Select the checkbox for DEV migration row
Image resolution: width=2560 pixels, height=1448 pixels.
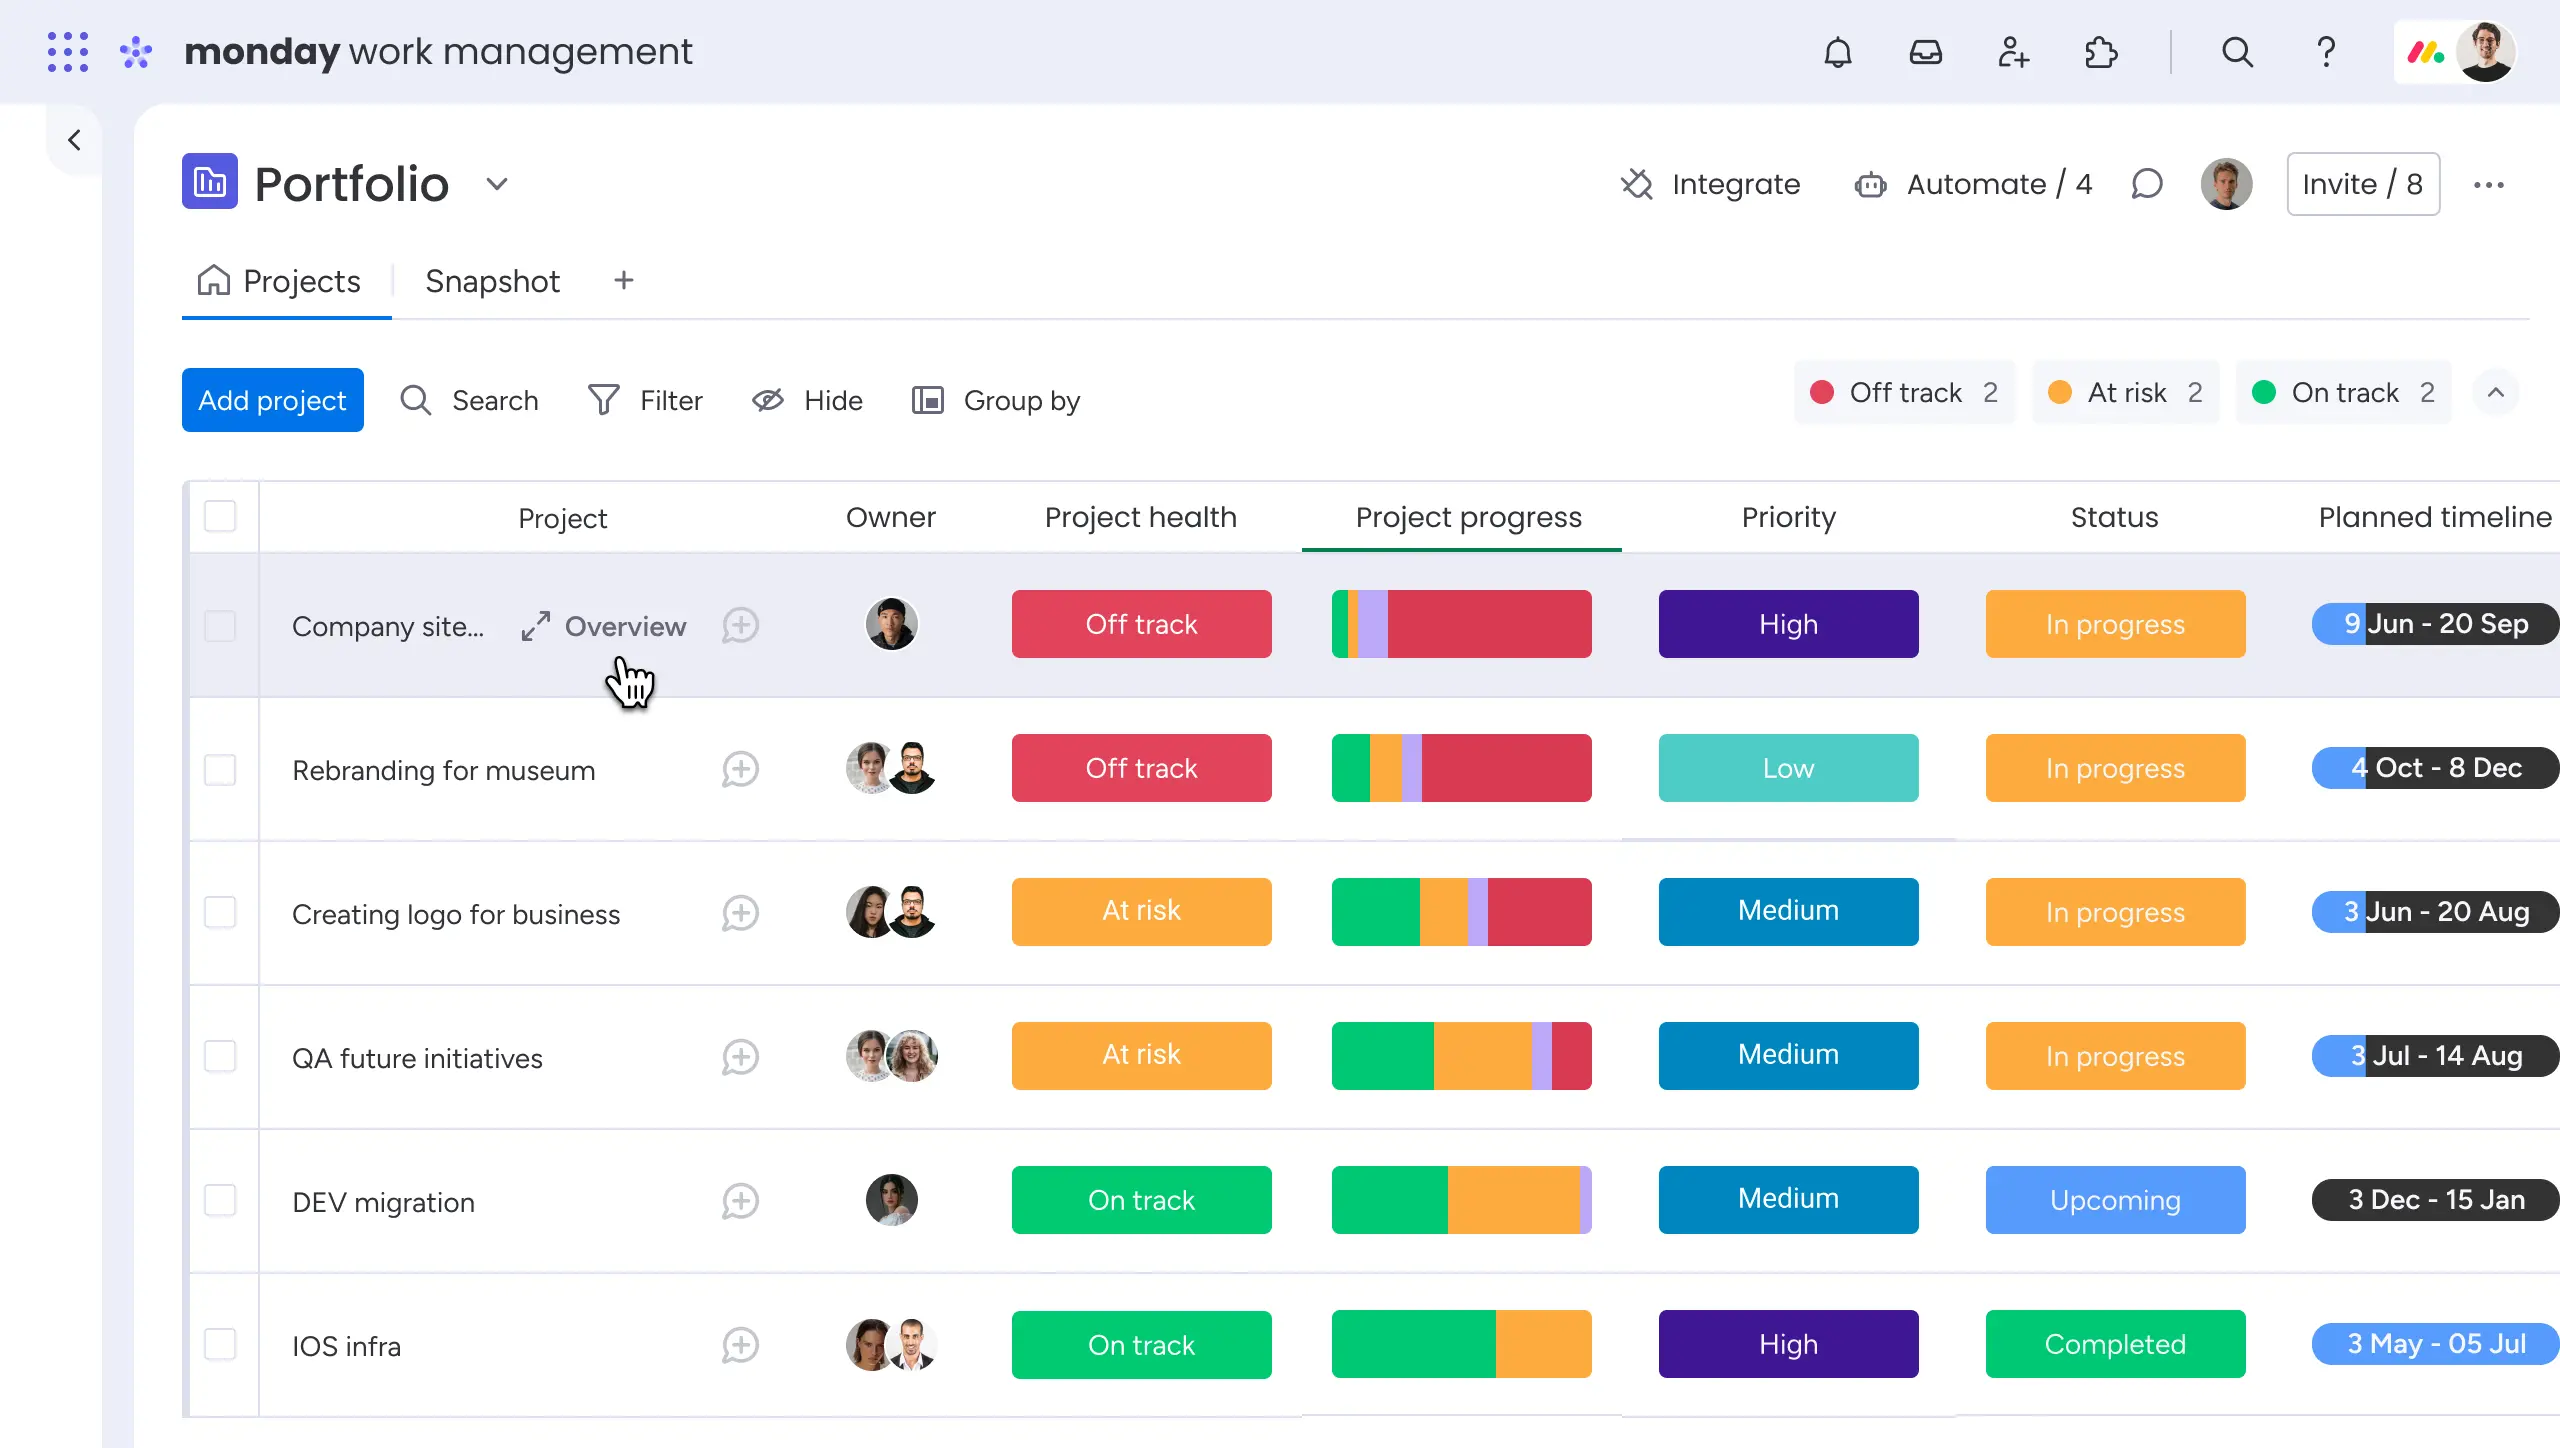point(221,1201)
